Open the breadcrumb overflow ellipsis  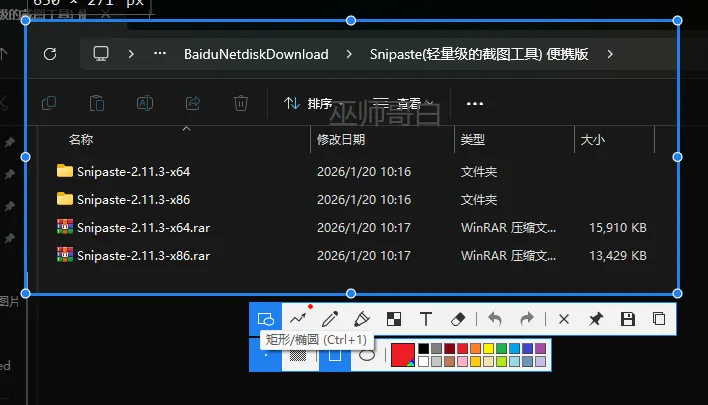click(160, 54)
